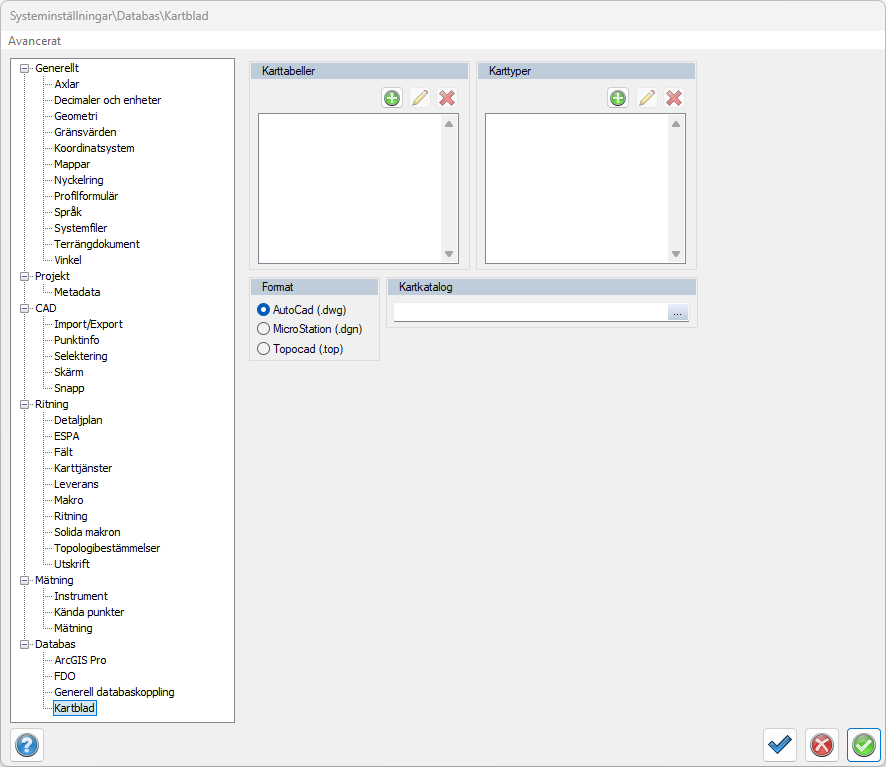Cancel dialog with red X button

[822, 745]
